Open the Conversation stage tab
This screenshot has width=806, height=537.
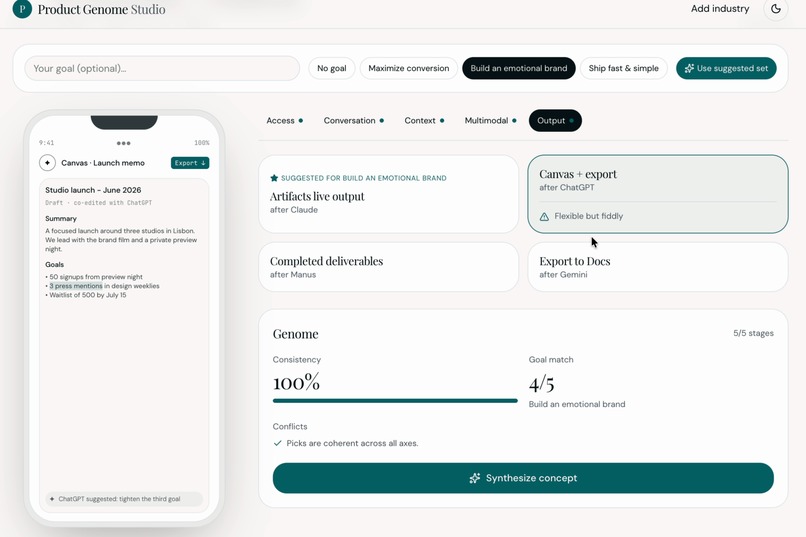[x=354, y=121]
